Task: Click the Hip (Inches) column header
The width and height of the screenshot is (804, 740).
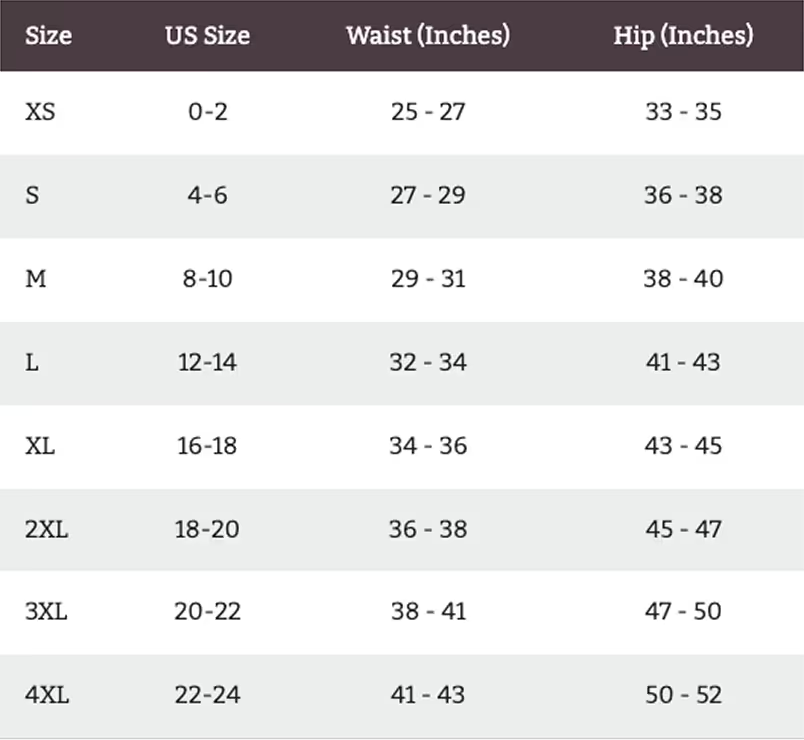Action: (683, 36)
